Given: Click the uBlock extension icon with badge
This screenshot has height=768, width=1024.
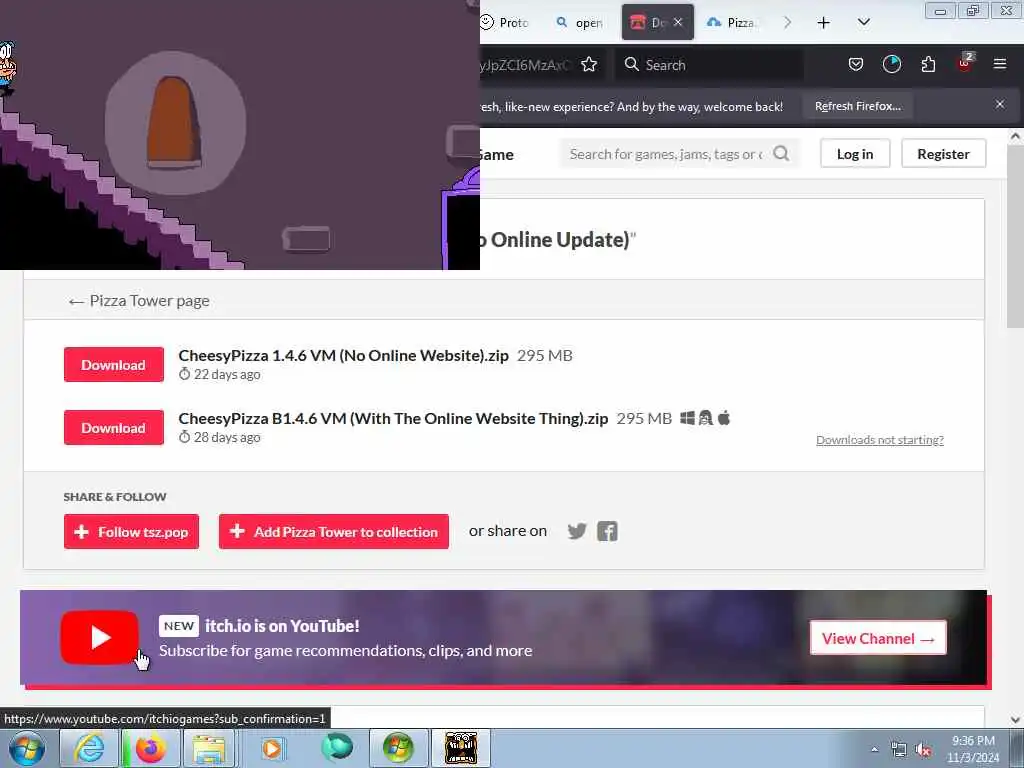Looking at the screenshot, I should pos(965,63).
